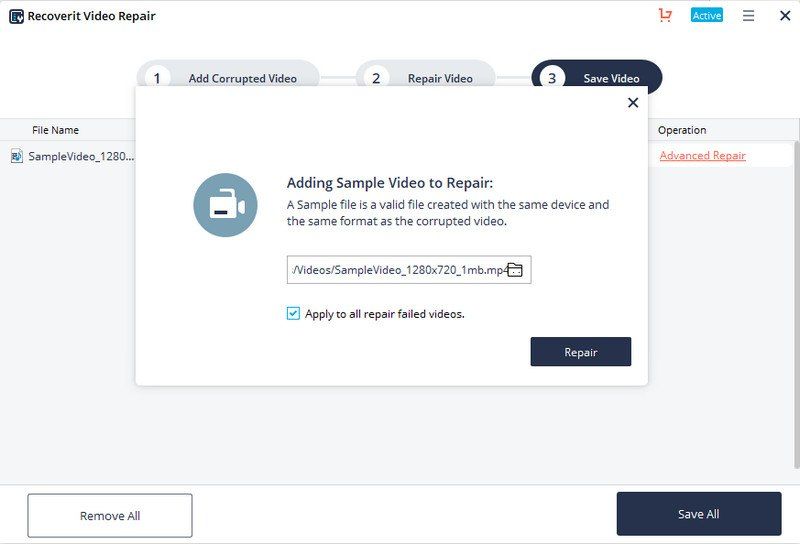Click the Advanced Repair link
Screen dimensions: 800x544
tap(703, 155)
